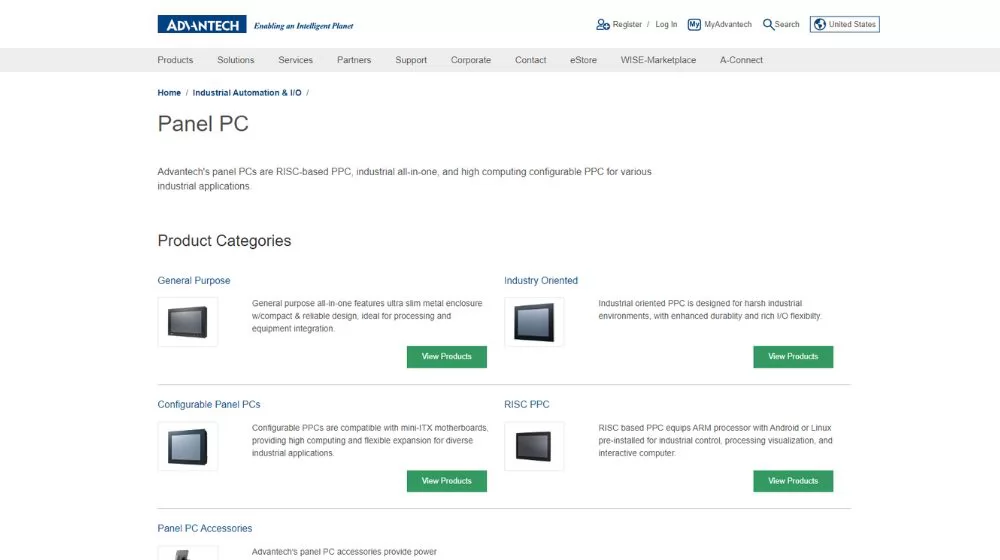This screenshot has height=560, width=1000.
Task: Click the Product Categories heading
Action: click(224, 241)
